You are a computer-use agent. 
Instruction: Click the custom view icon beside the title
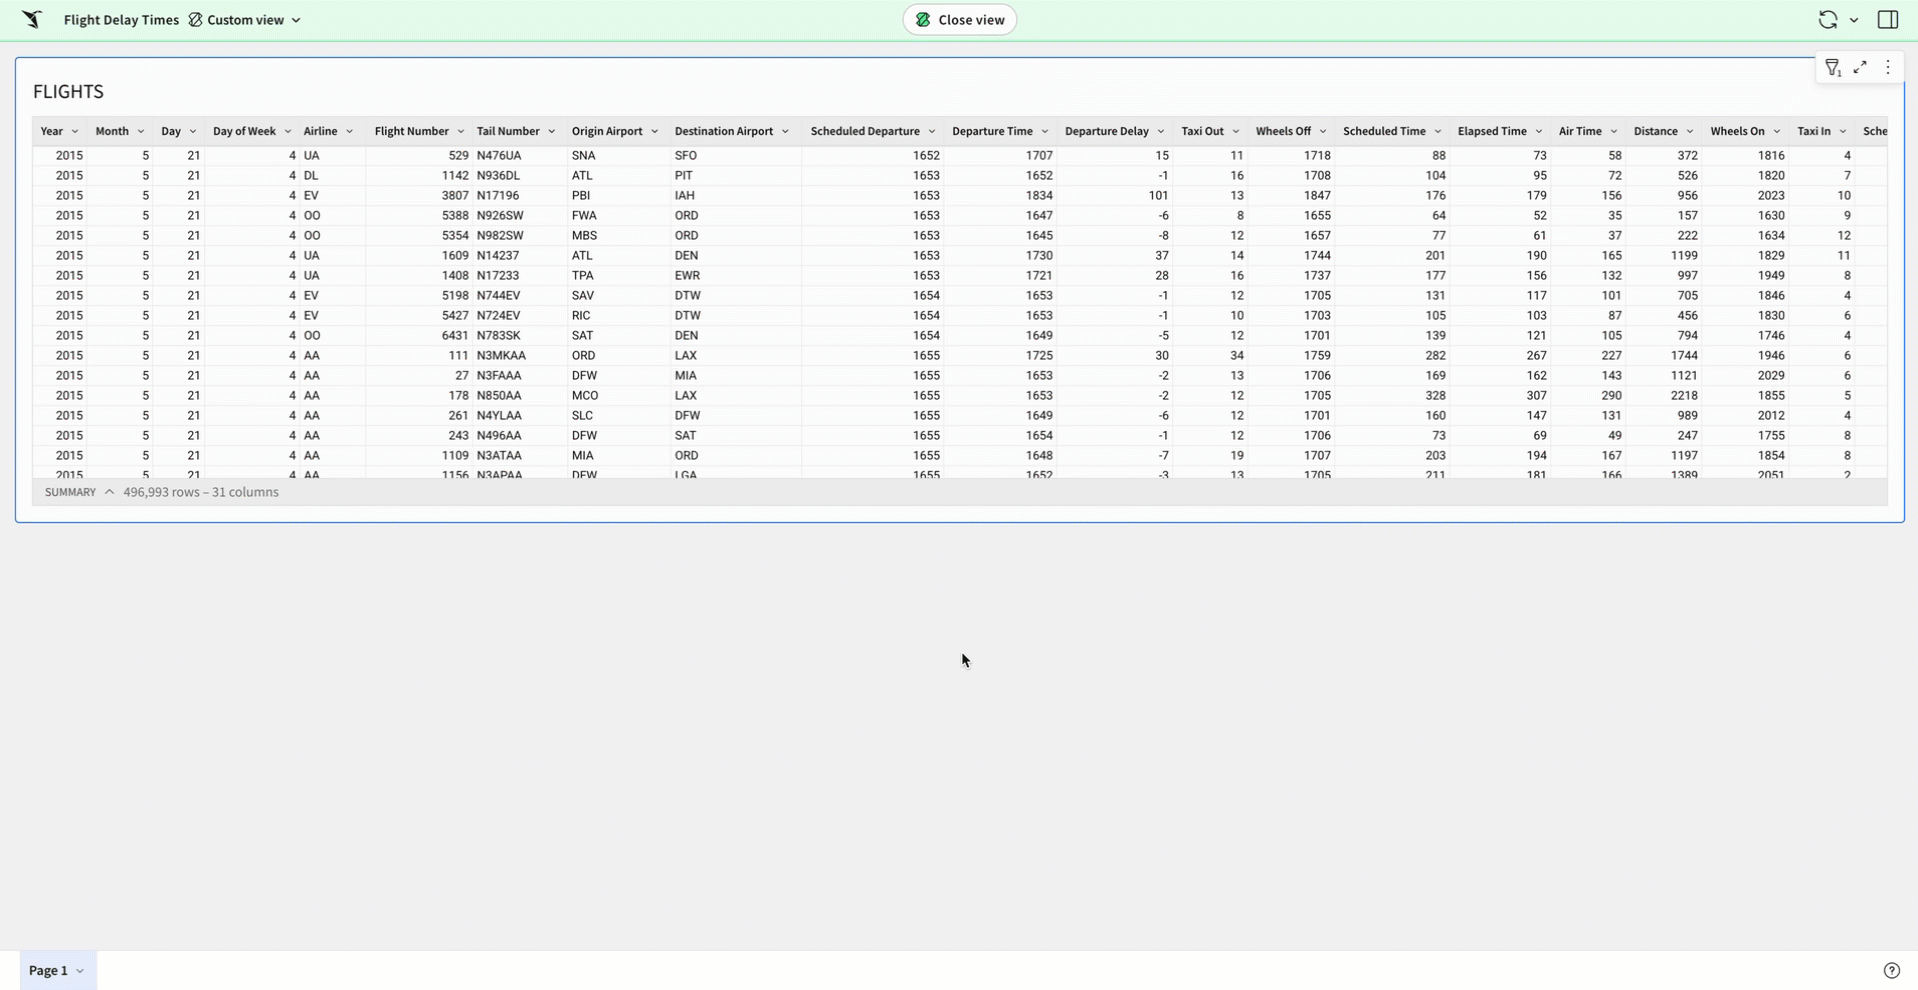point(195,20)
